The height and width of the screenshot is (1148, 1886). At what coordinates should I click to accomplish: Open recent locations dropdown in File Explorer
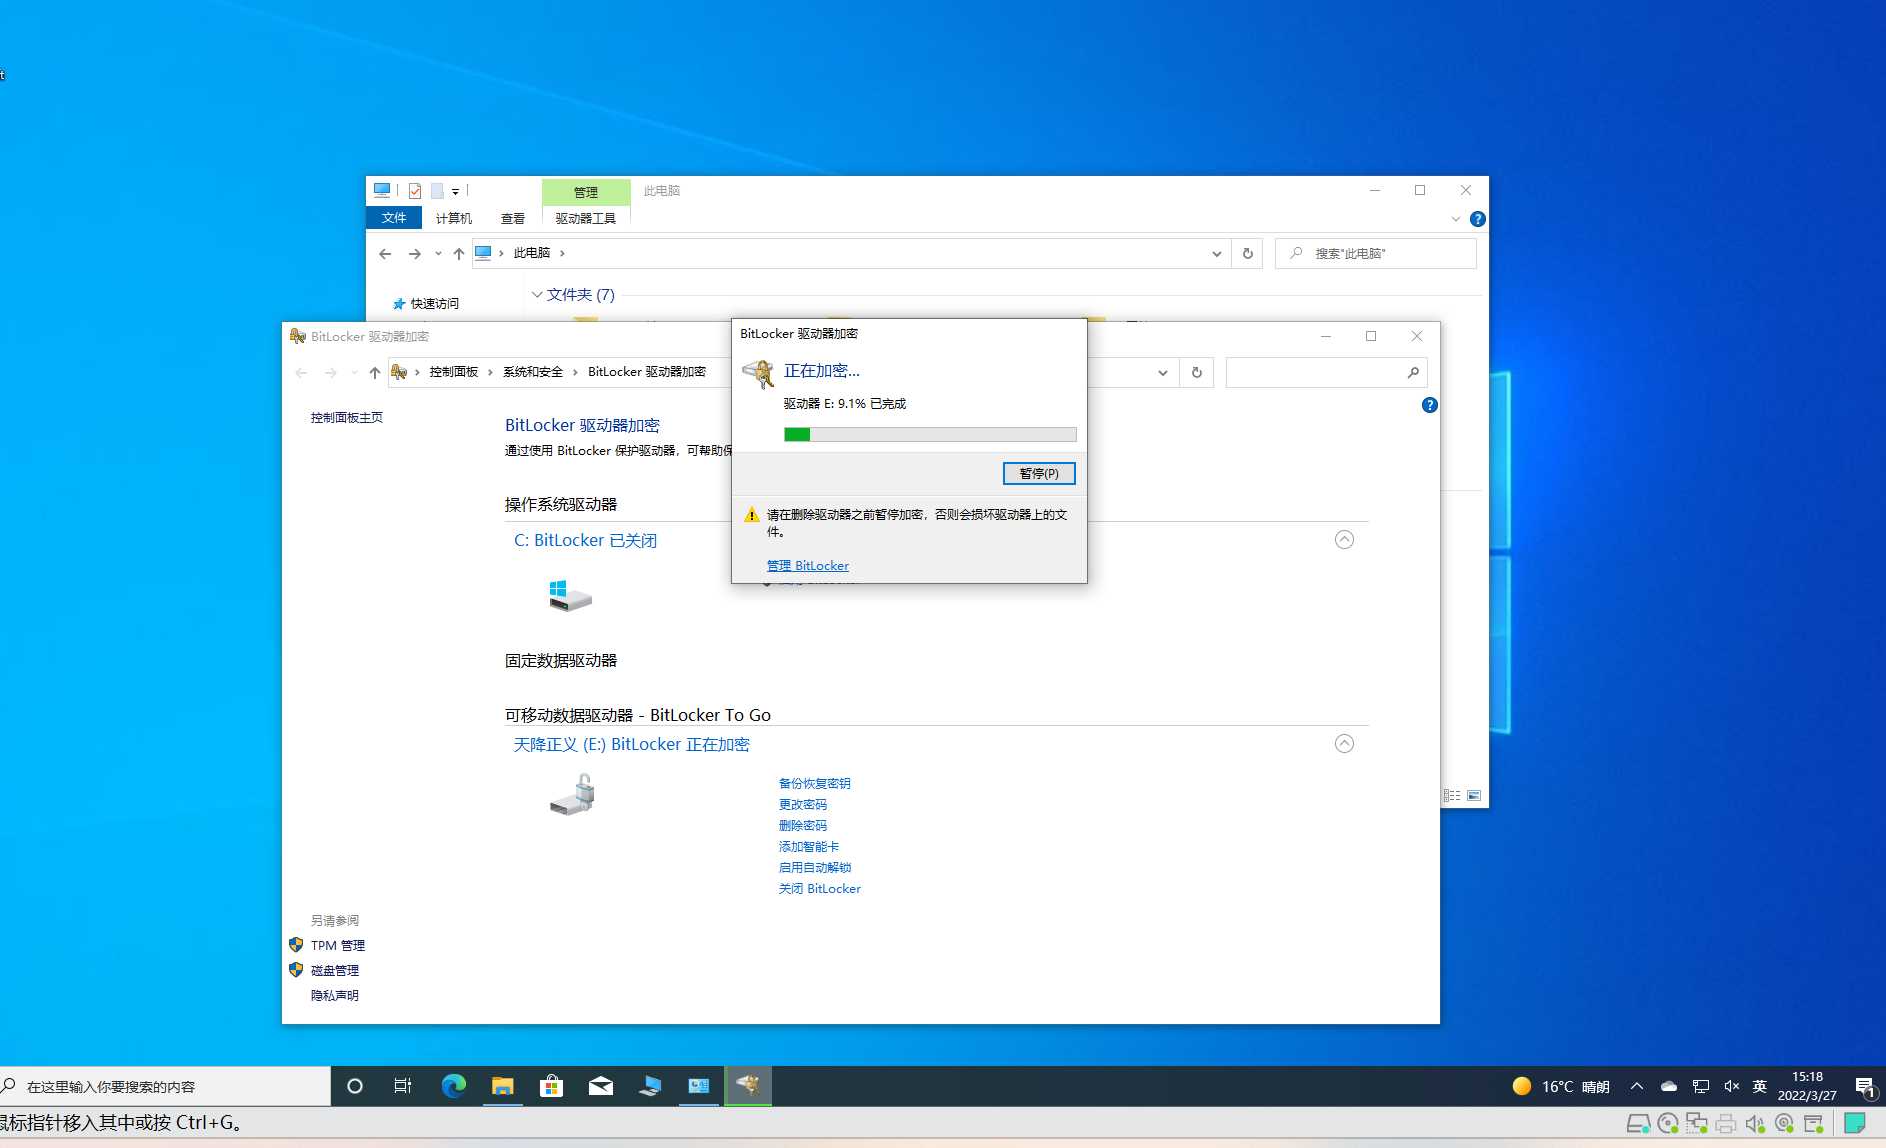(x=438, y=254)
